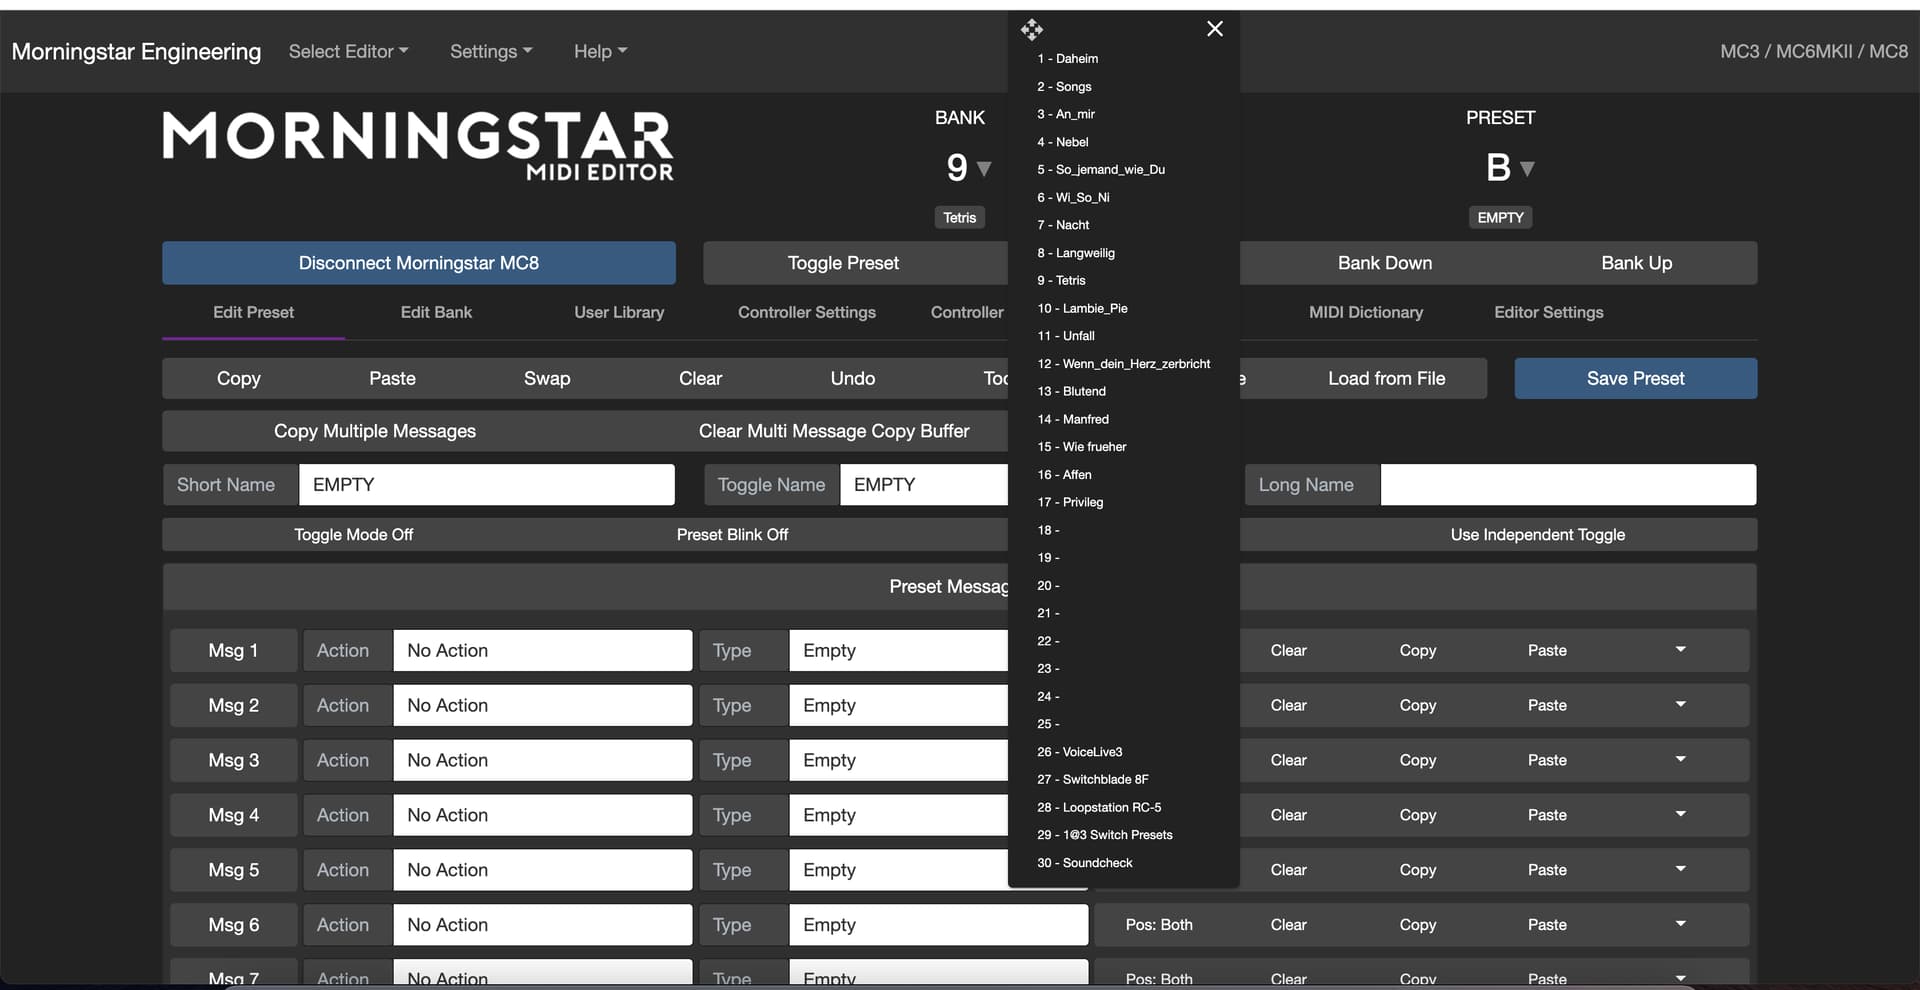Open the MIDI Dictionary tab

[1366, 312]
